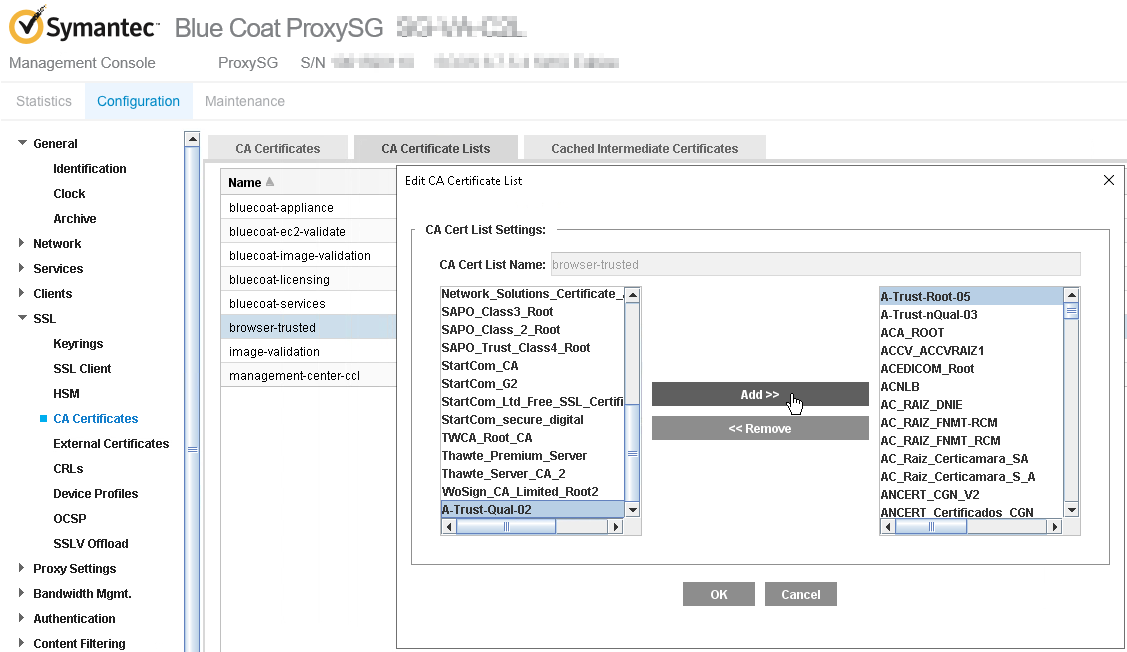
Task: Select the CA Certificates tab
Action: (x=278, y=146)
